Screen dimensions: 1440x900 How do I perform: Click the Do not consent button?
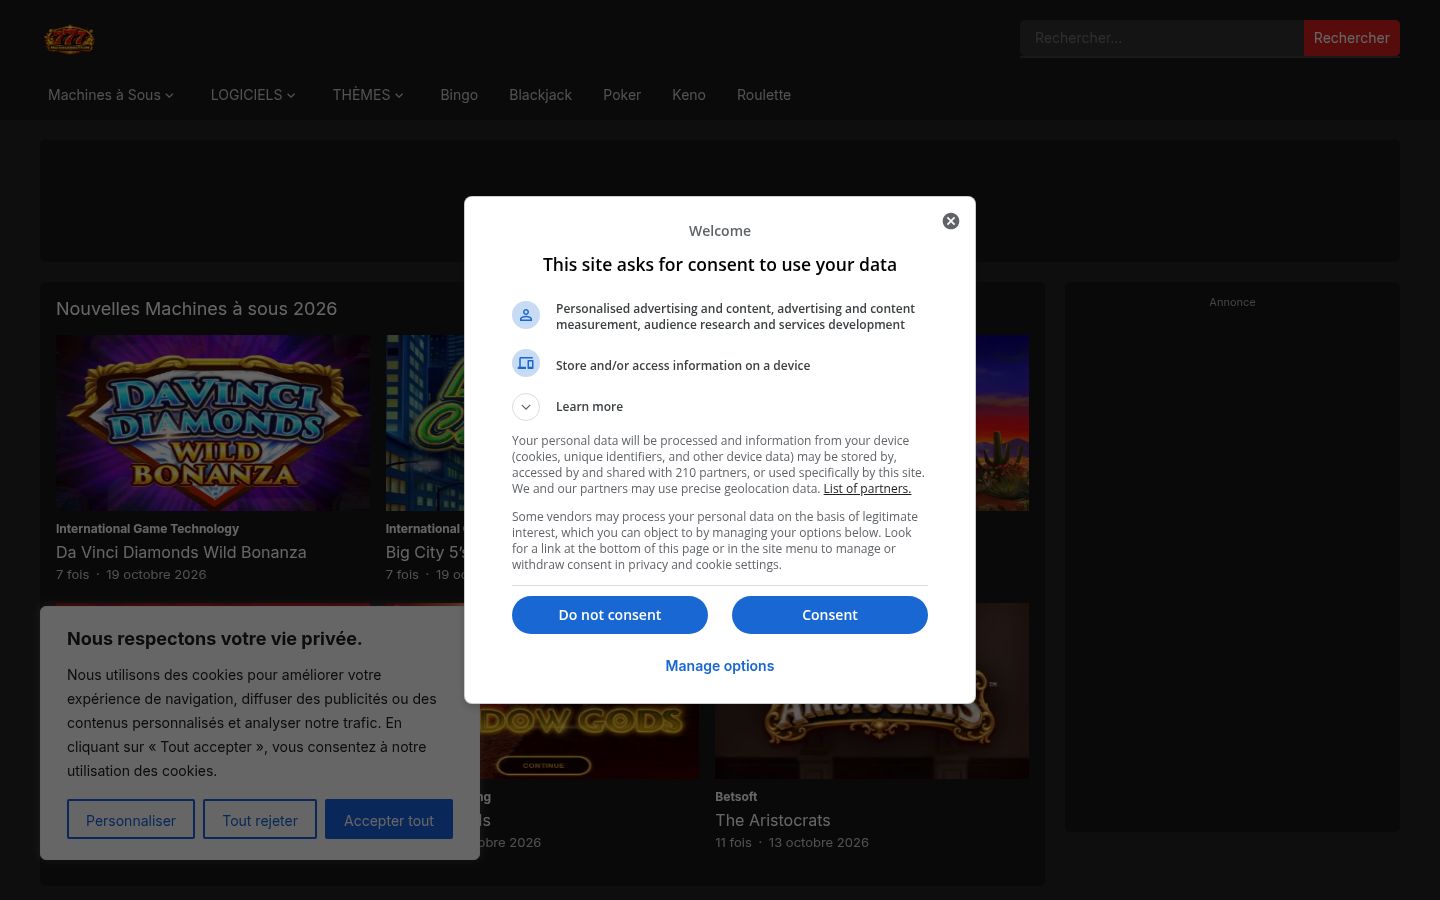tap(610, 615)
